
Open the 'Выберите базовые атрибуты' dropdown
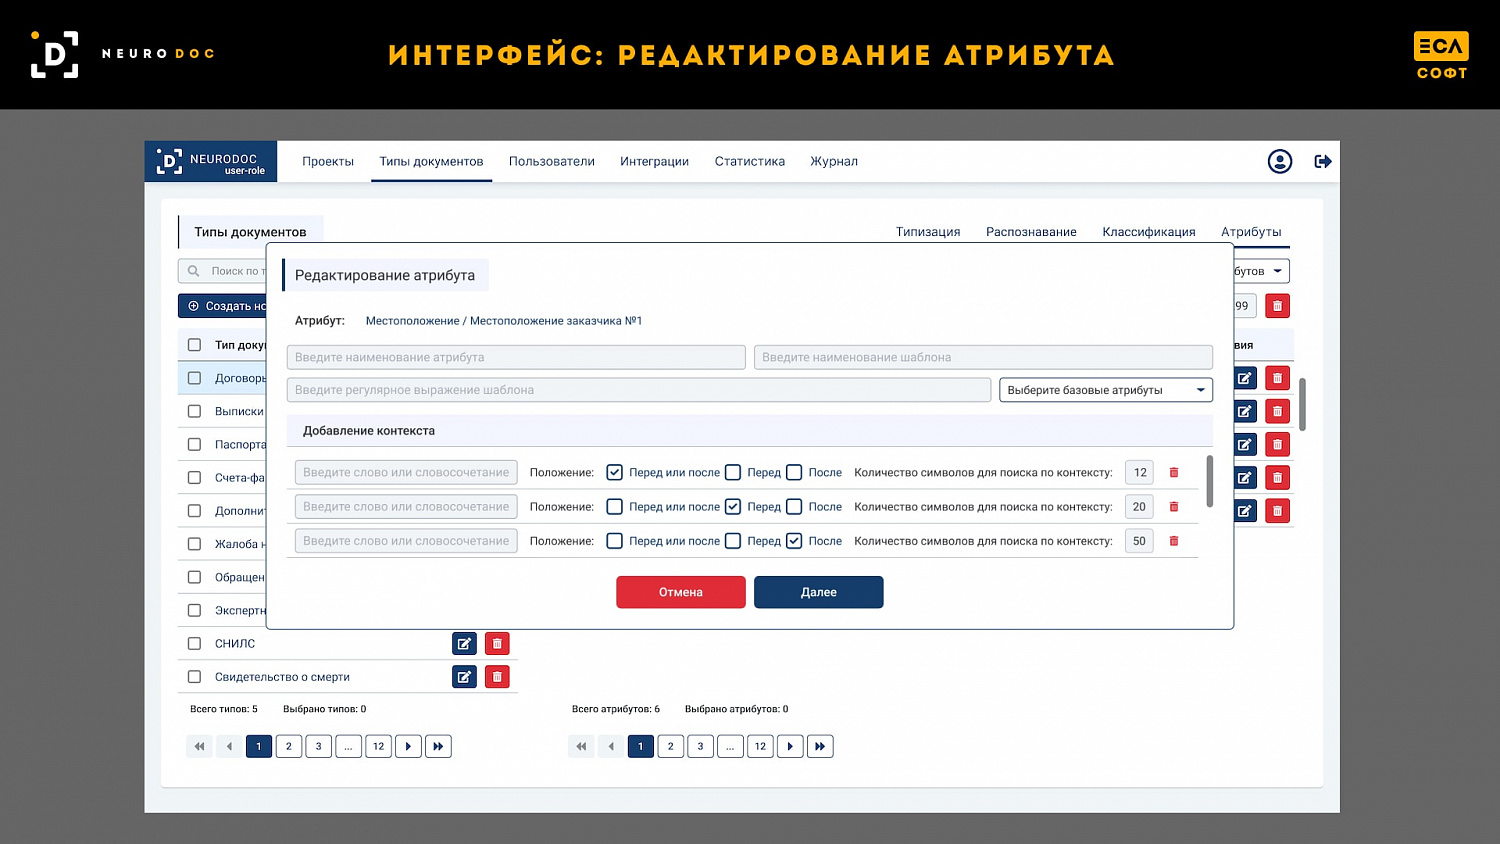[1106, 390]
